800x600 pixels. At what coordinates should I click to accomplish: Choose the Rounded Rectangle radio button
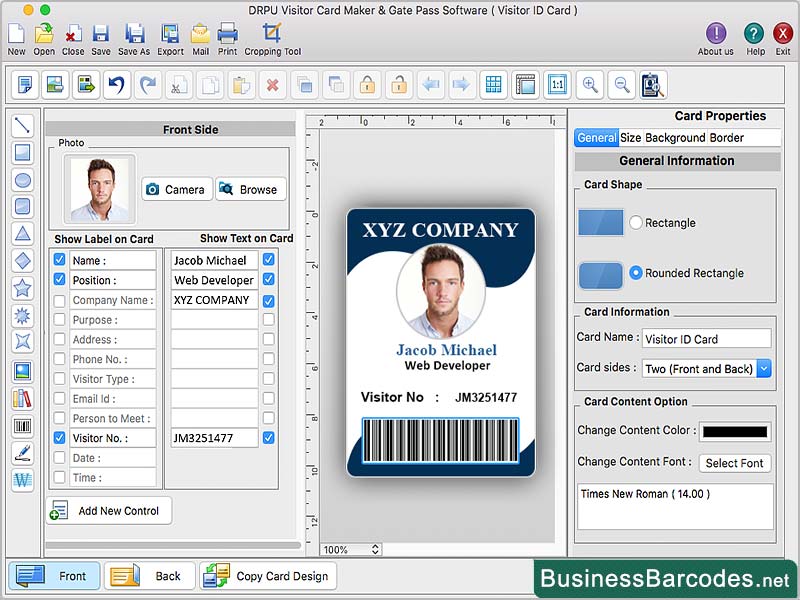click(x=636, y=273)
